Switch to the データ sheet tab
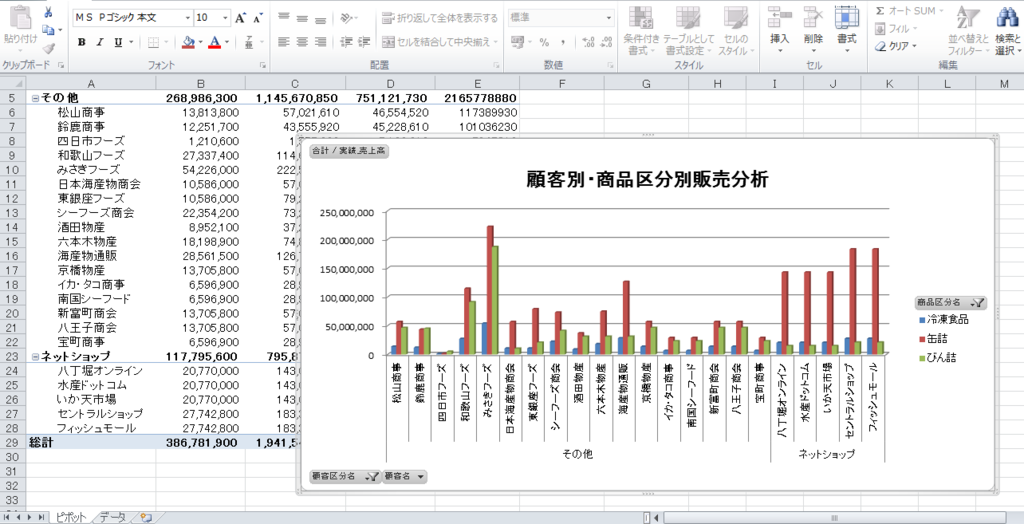The image size is (1024, 524). 112,517
